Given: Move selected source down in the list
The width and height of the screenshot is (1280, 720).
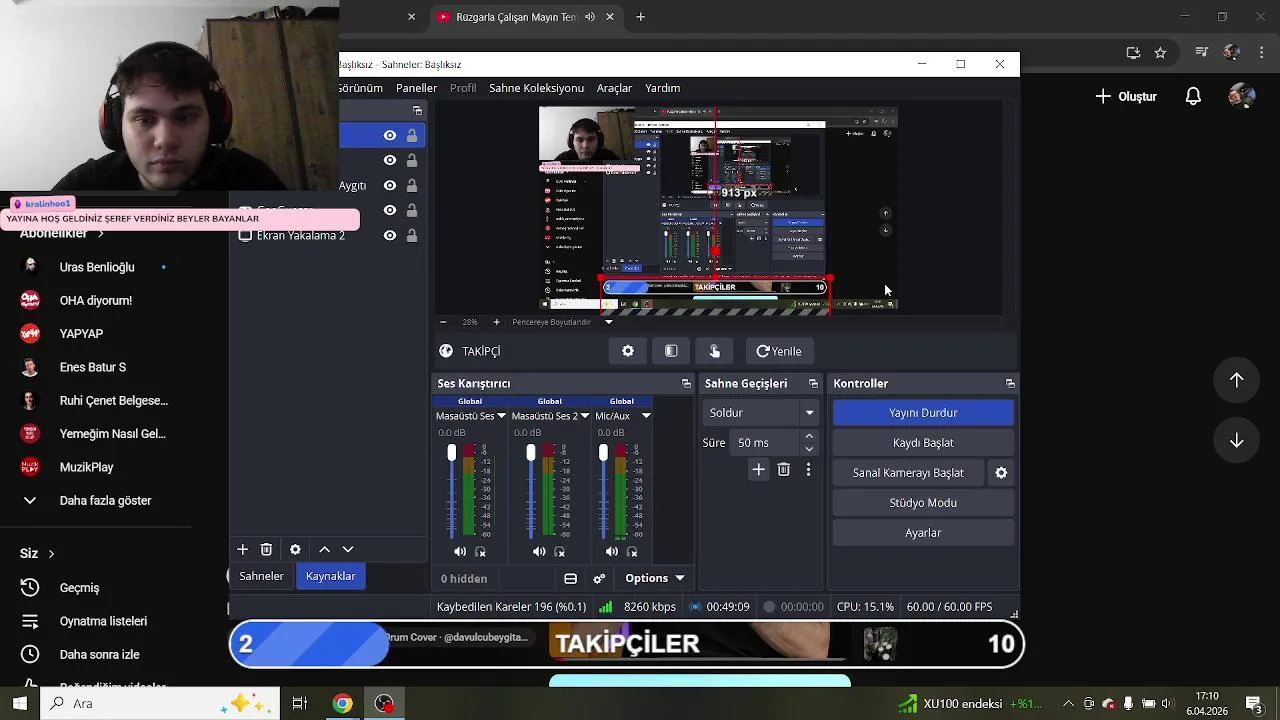Looking at the screenshot, I should click(x=348, y=549).
